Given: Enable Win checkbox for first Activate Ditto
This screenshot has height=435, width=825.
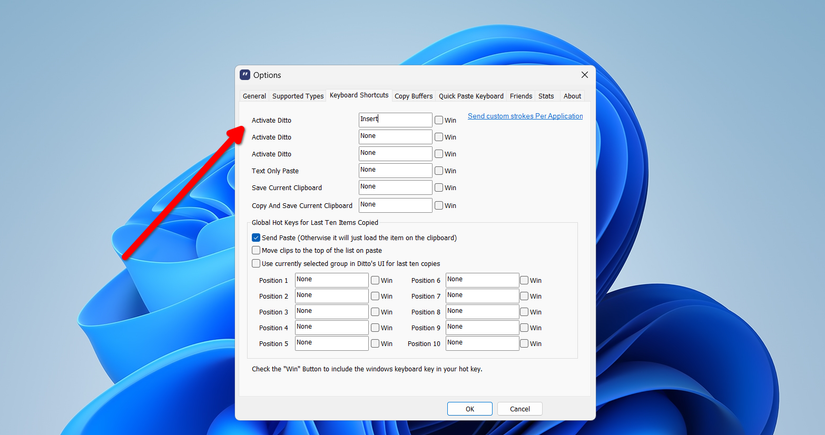Looking at the screenshot, I should (x=438, y=120).
